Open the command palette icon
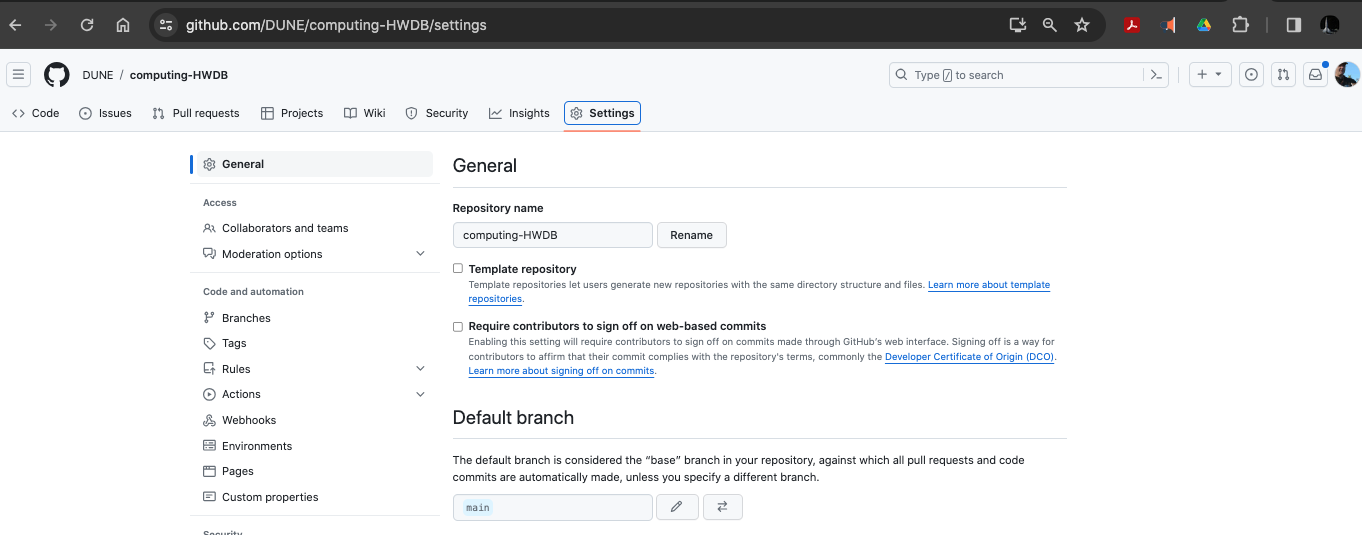The height and width of the screenshot is (535, 1362). pos(1156,75)
